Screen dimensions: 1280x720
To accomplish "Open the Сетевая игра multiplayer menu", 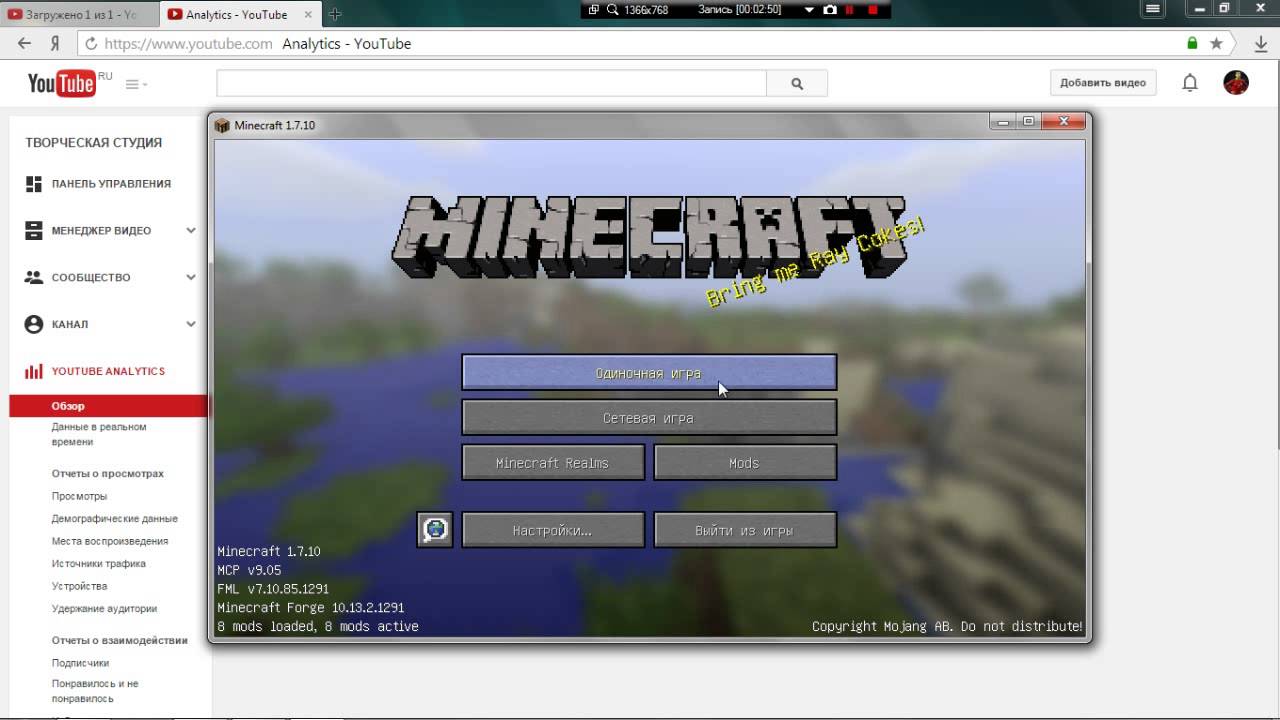I will (649, 418).
